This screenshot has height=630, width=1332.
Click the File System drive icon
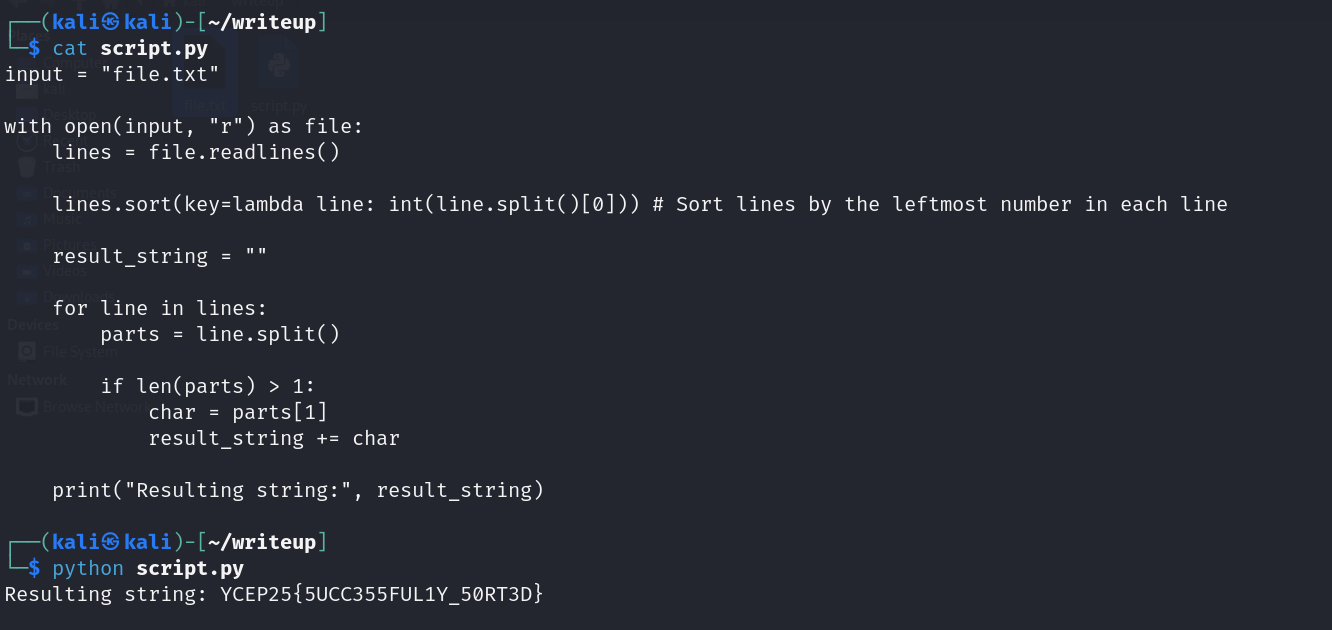(27, 351)
